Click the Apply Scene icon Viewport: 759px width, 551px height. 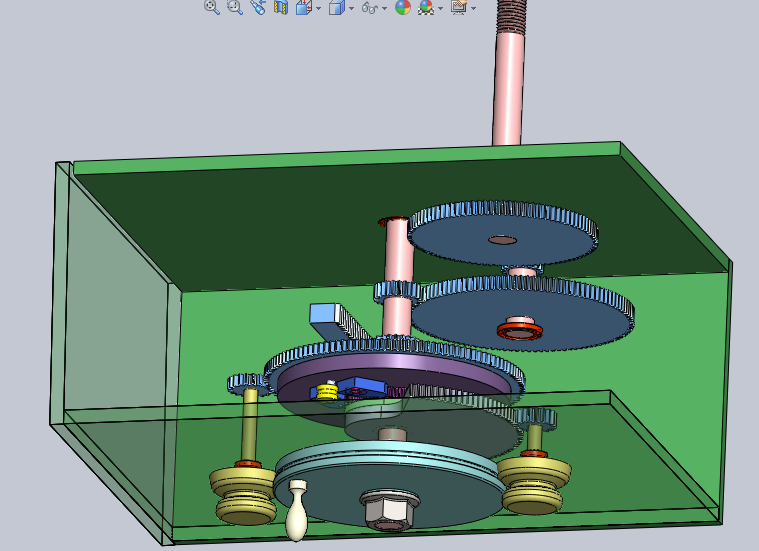pos(426,7)
